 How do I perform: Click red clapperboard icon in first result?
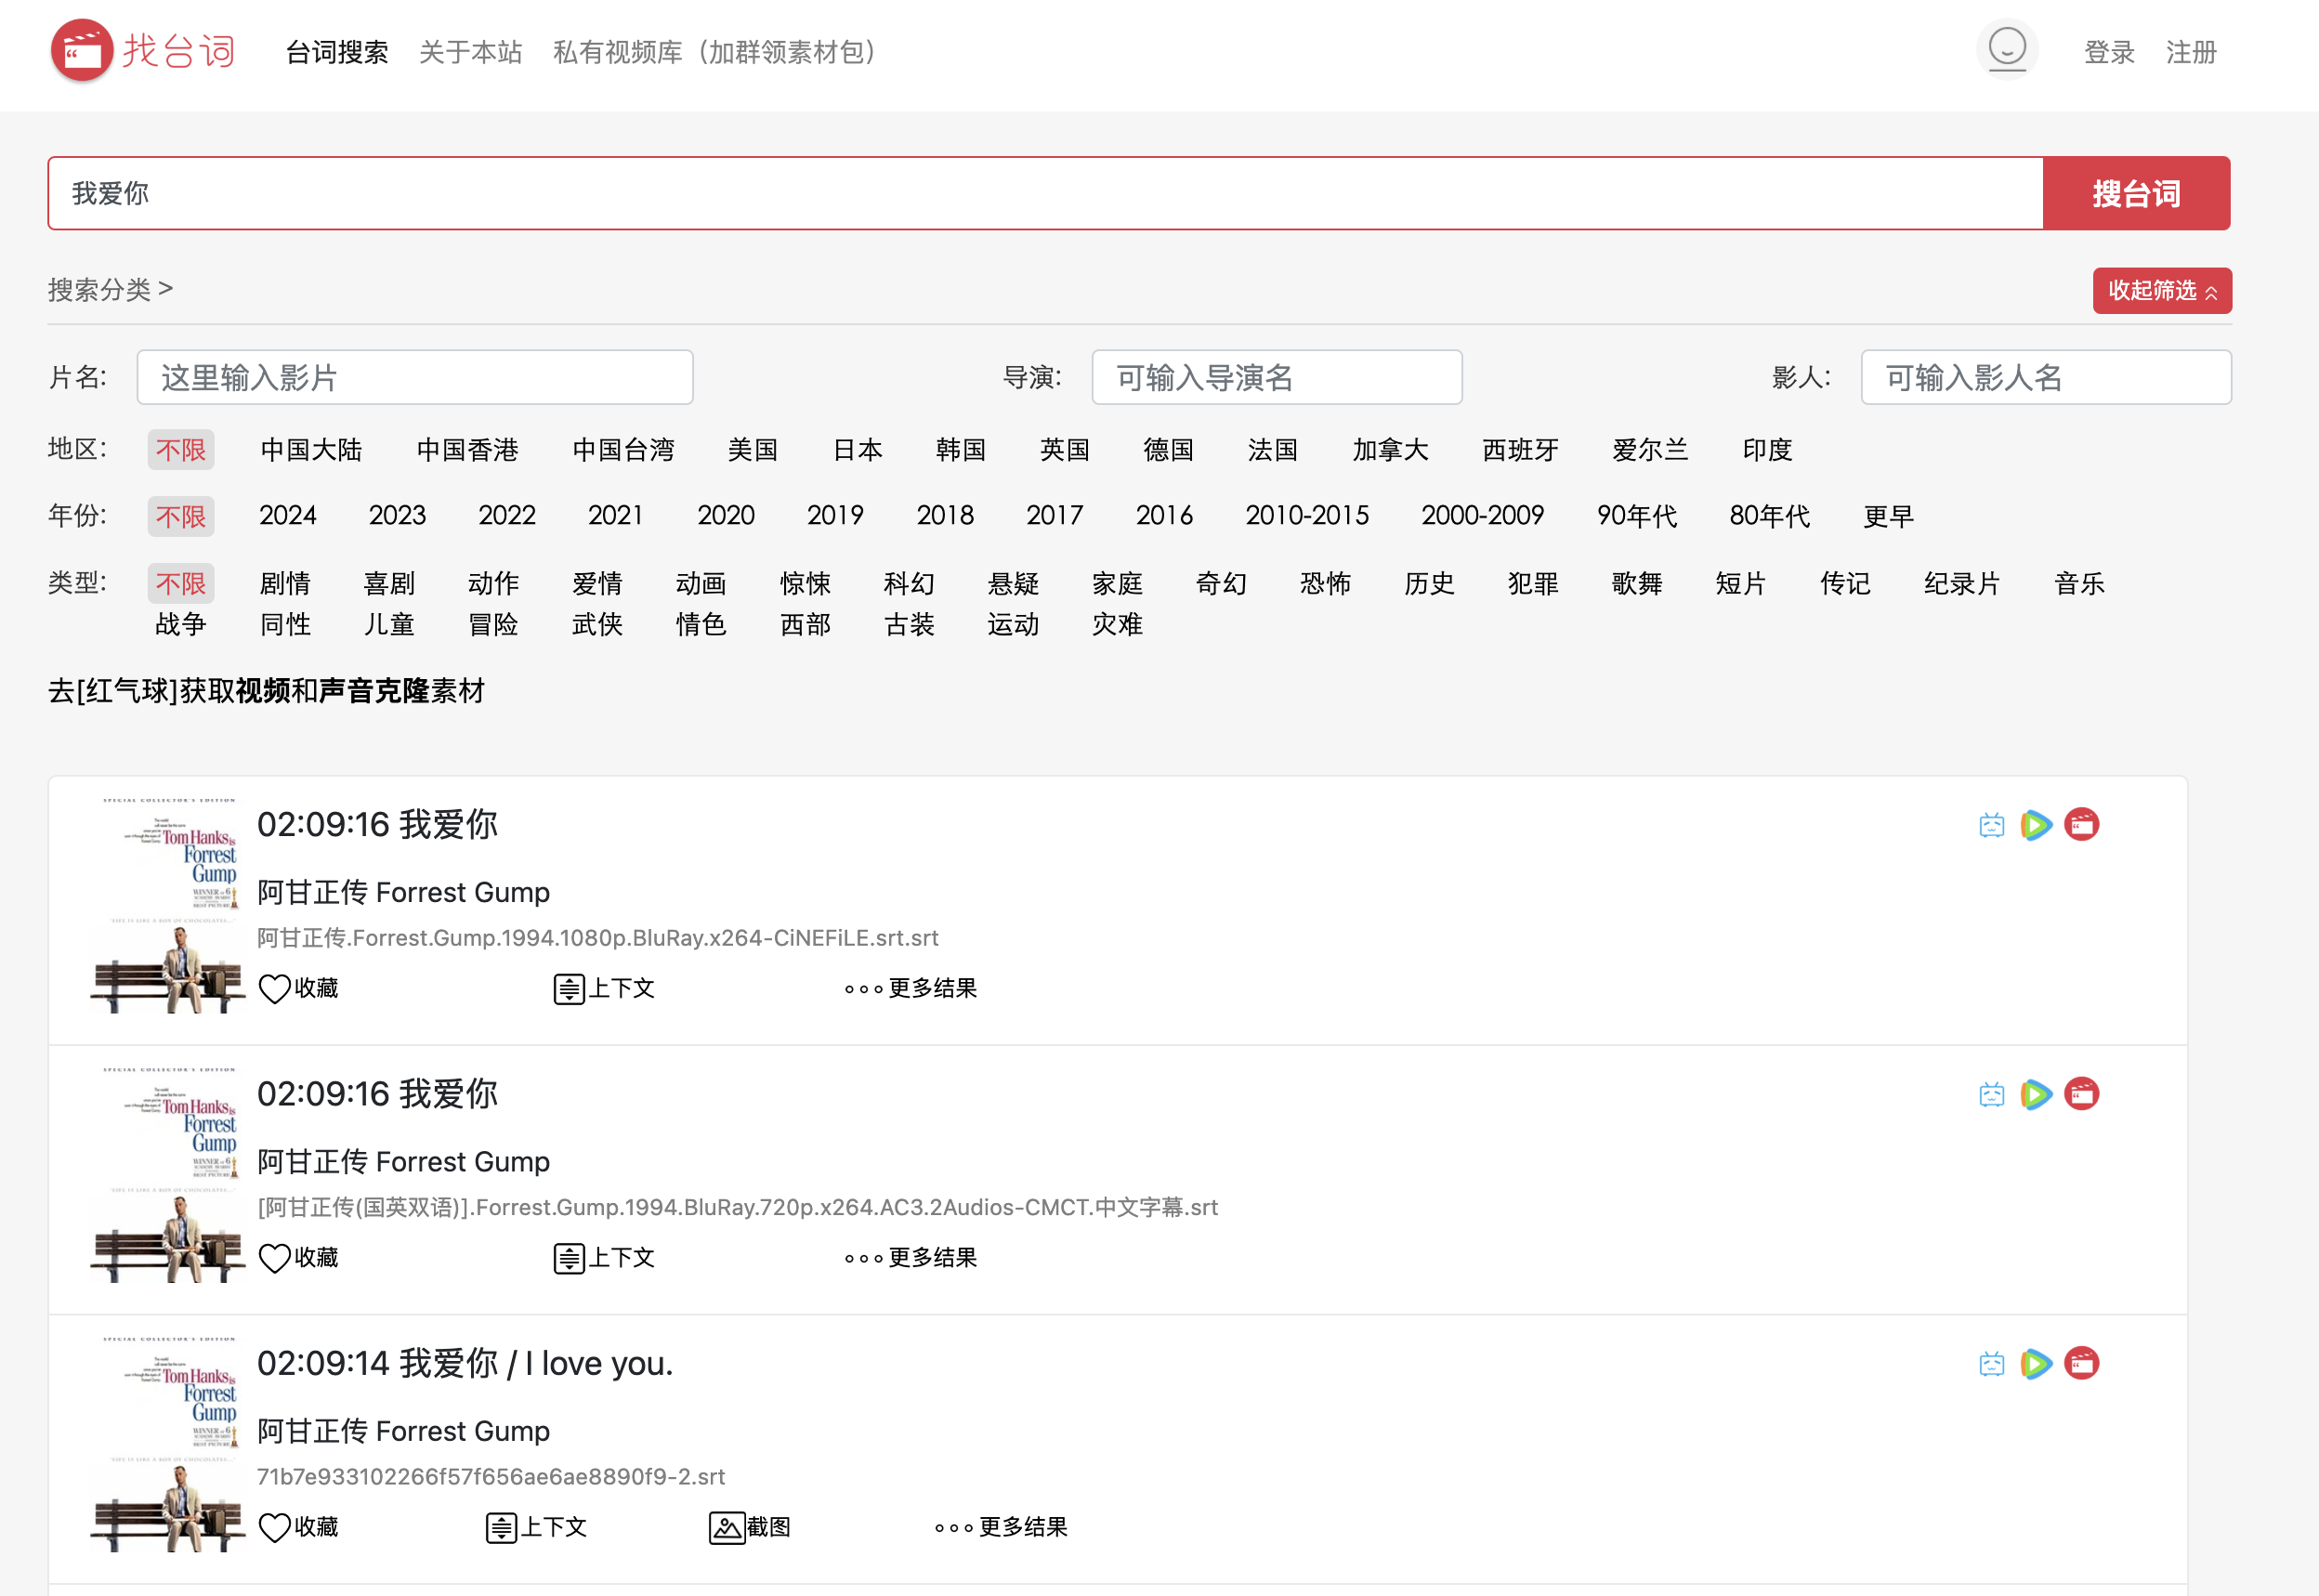(x=2082, y=825)
